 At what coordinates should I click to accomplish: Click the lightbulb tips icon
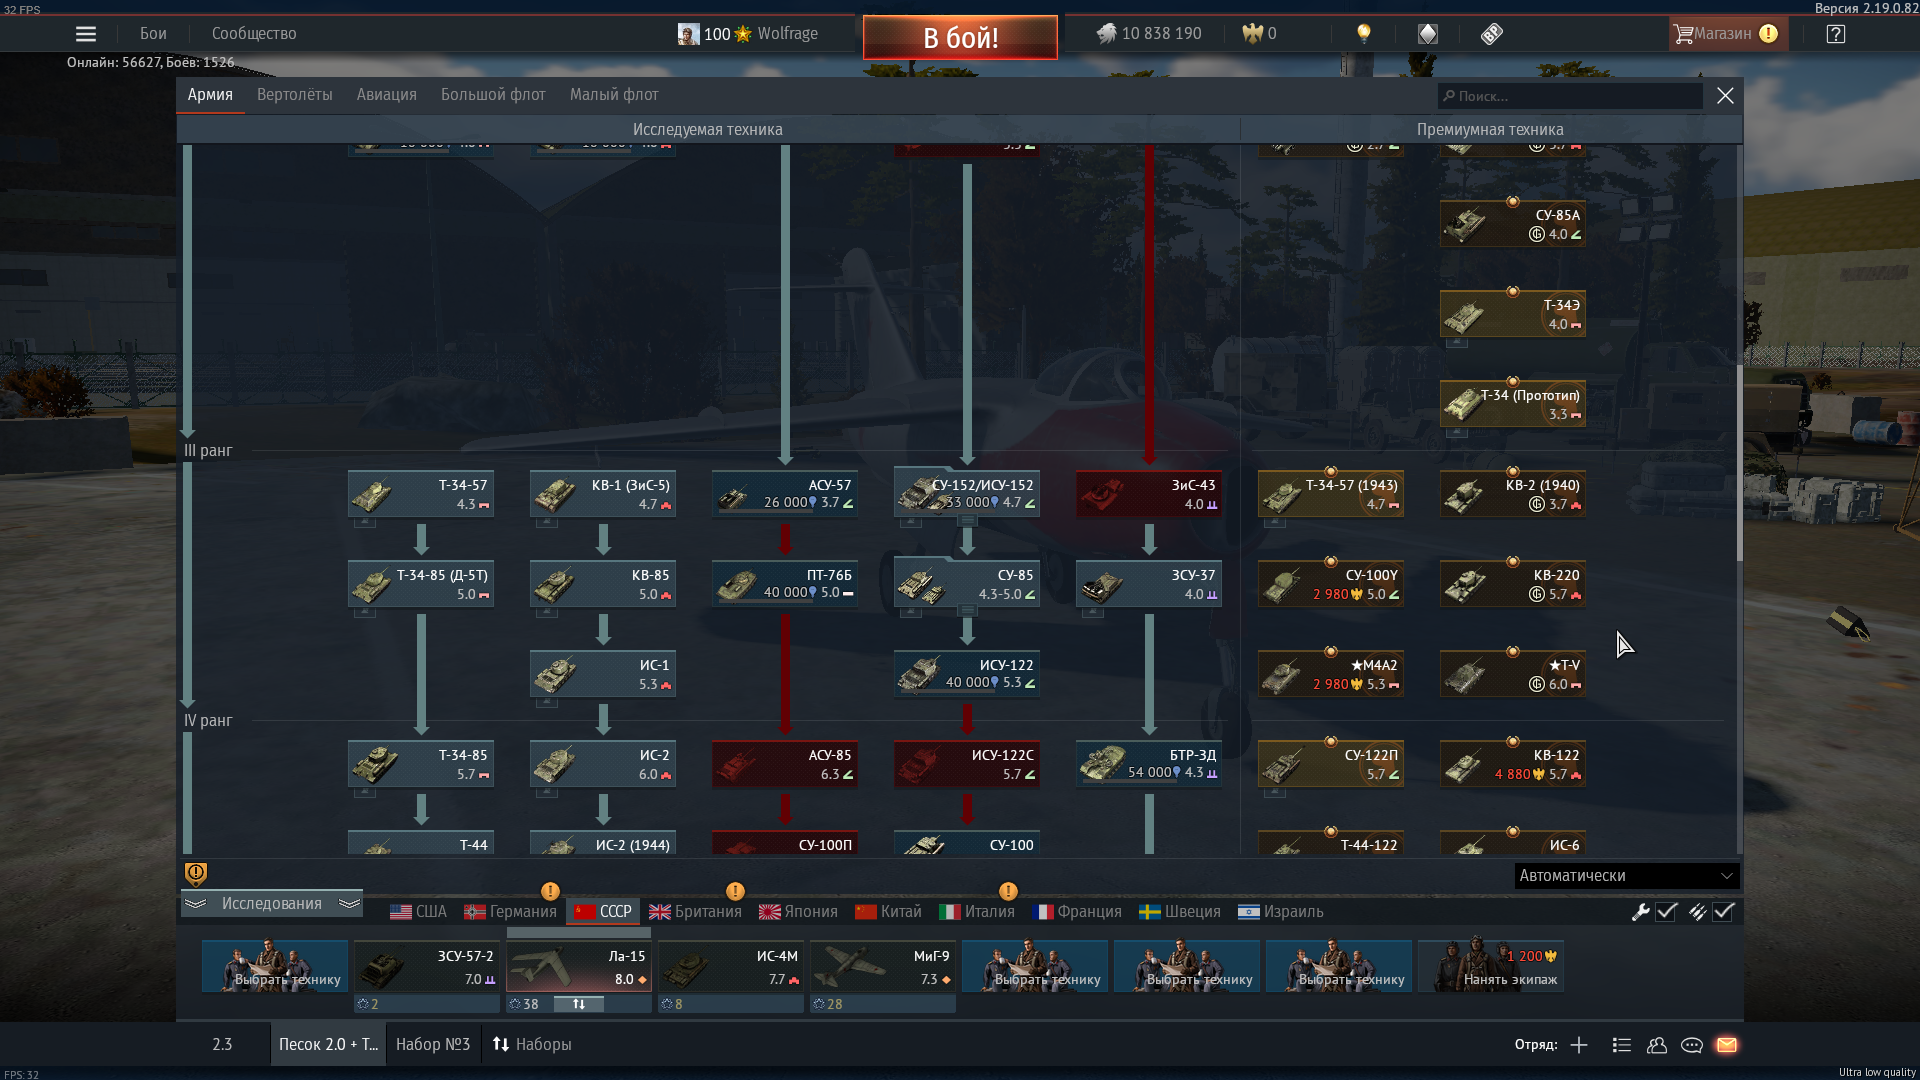pyautogui.click(x=1363, y=34)
